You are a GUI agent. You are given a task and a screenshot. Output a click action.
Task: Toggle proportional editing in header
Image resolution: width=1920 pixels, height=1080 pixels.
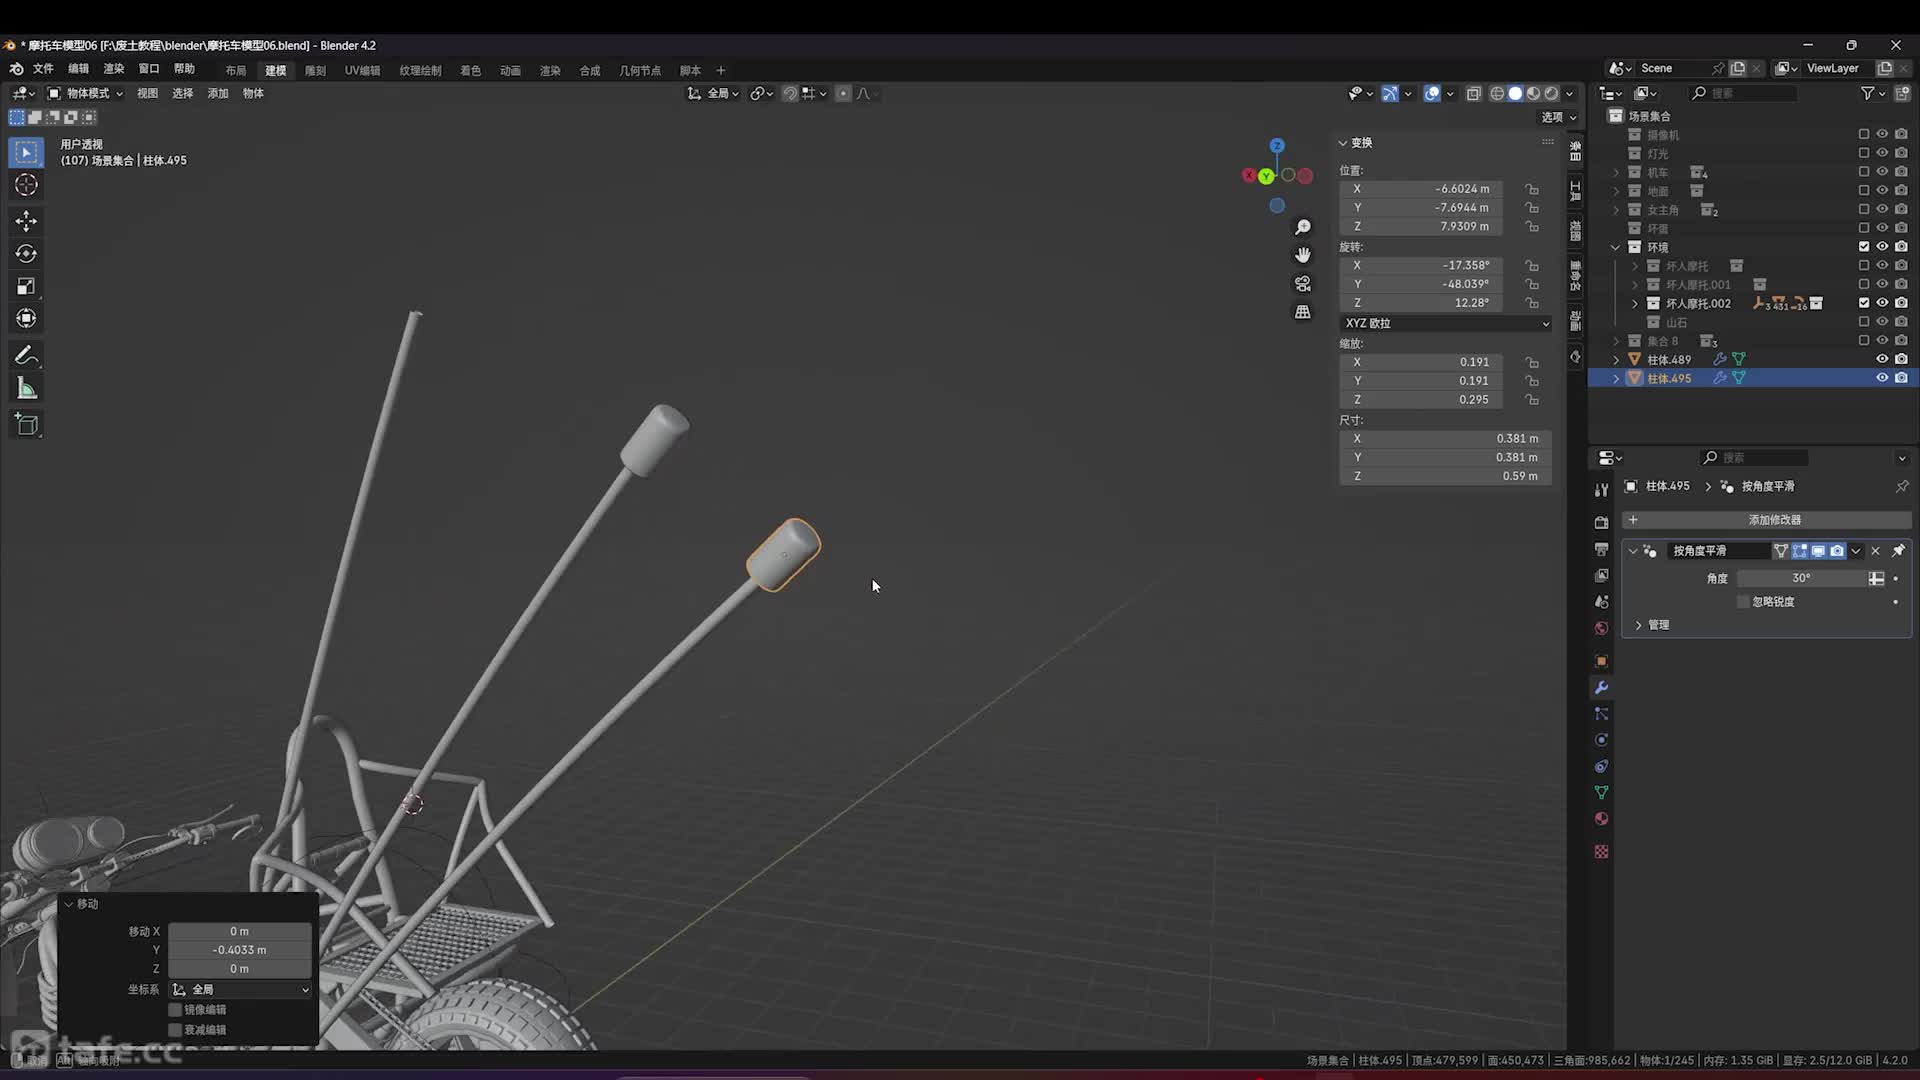pyautogui.click(x=843, y=93)
